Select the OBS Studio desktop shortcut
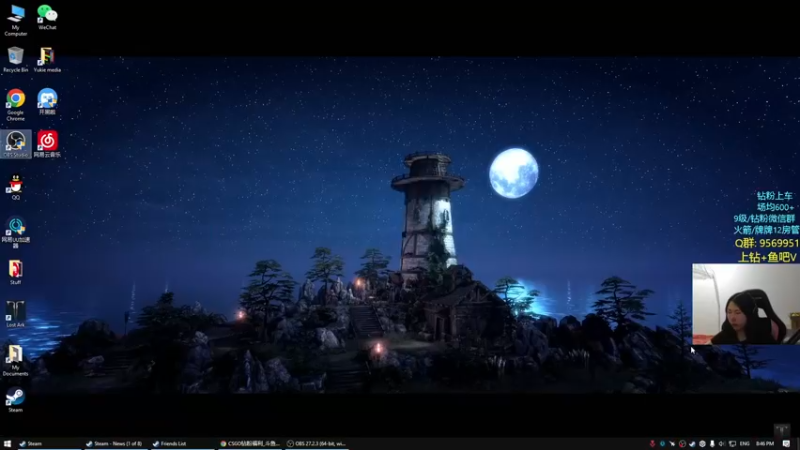 (x=15, y=144)
